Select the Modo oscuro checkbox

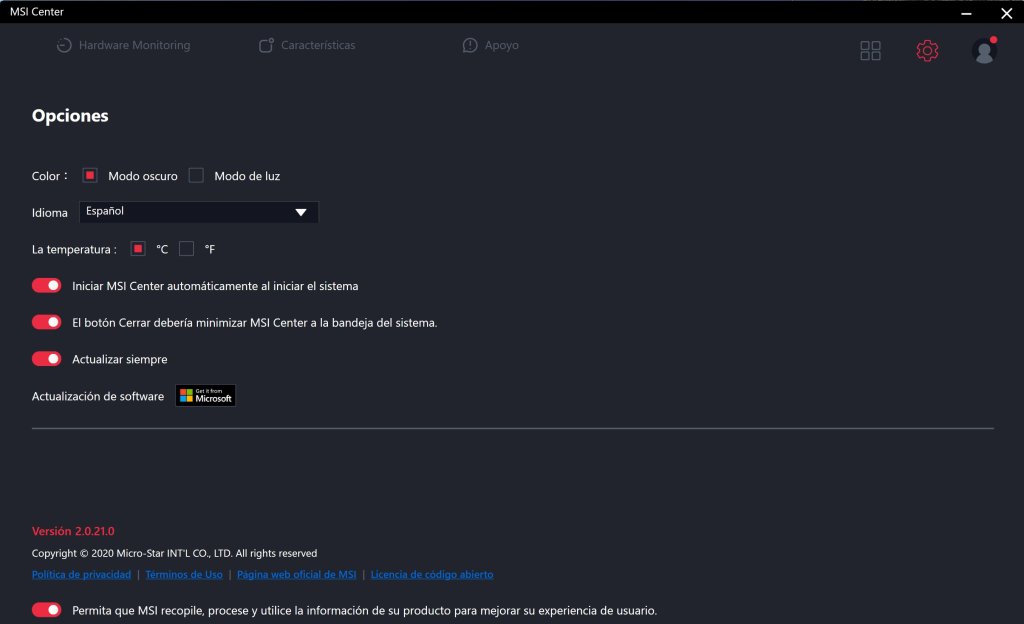pos(89,175)
